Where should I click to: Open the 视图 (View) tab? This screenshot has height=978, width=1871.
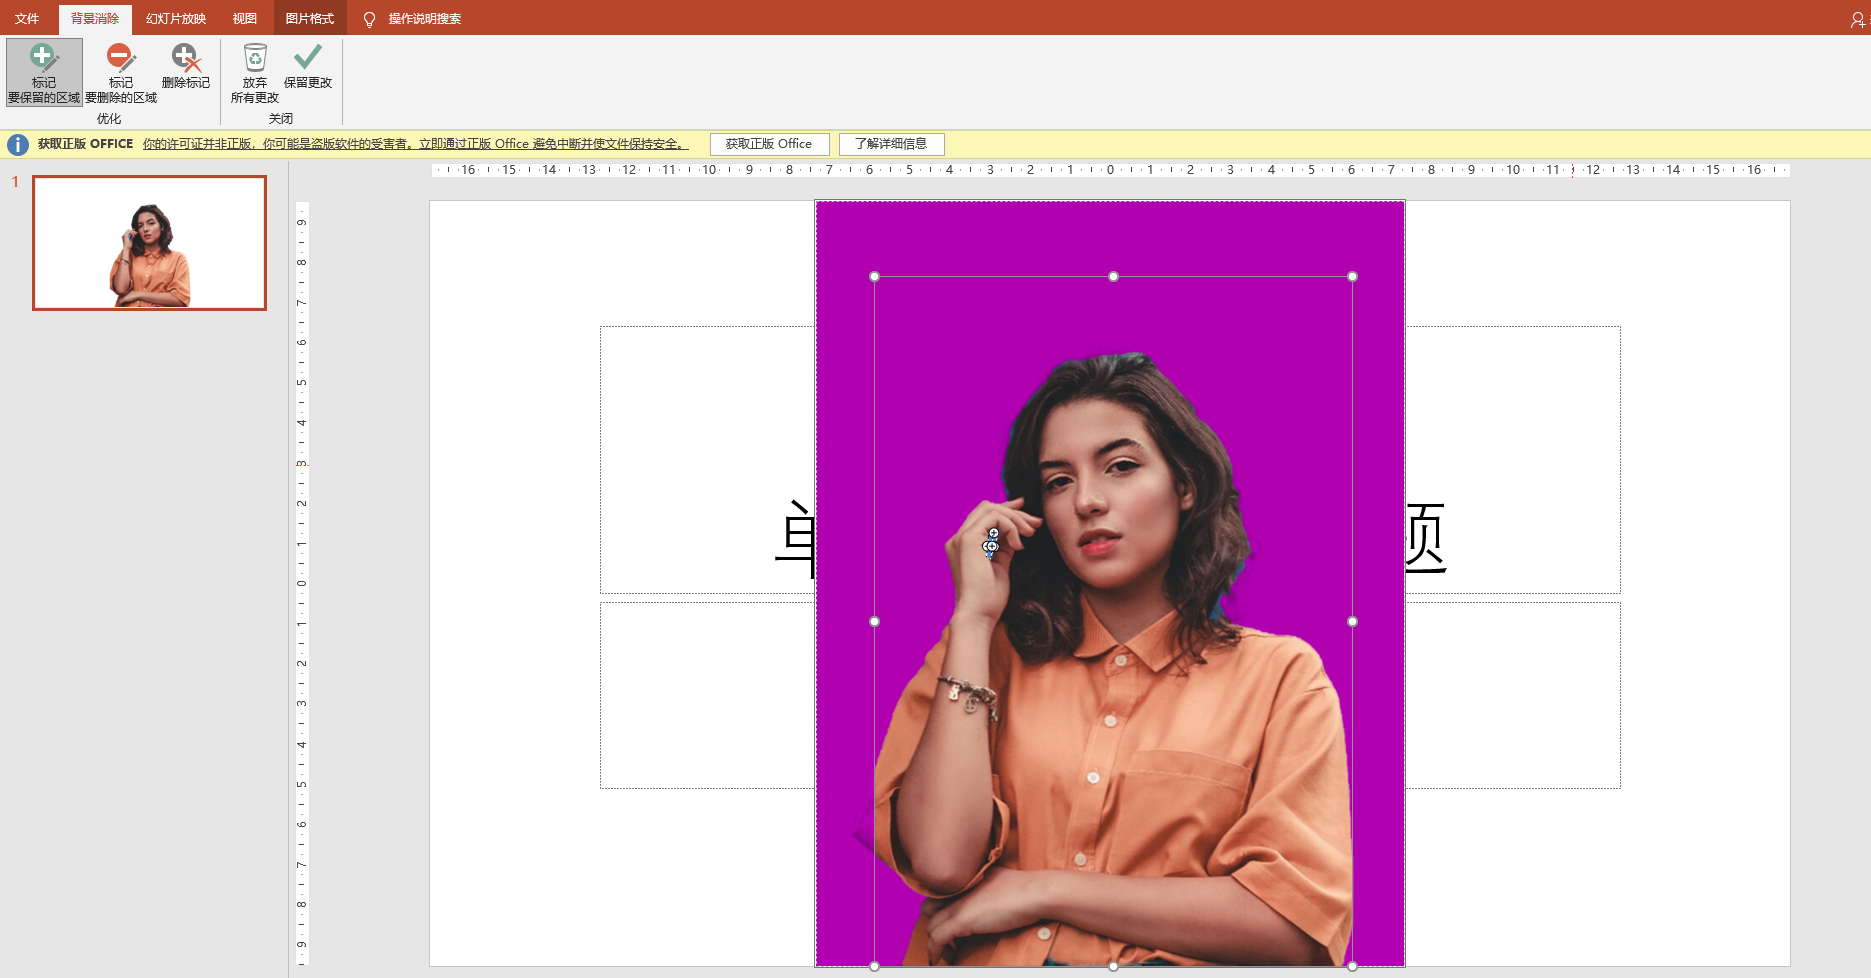[x=245, y=19]
